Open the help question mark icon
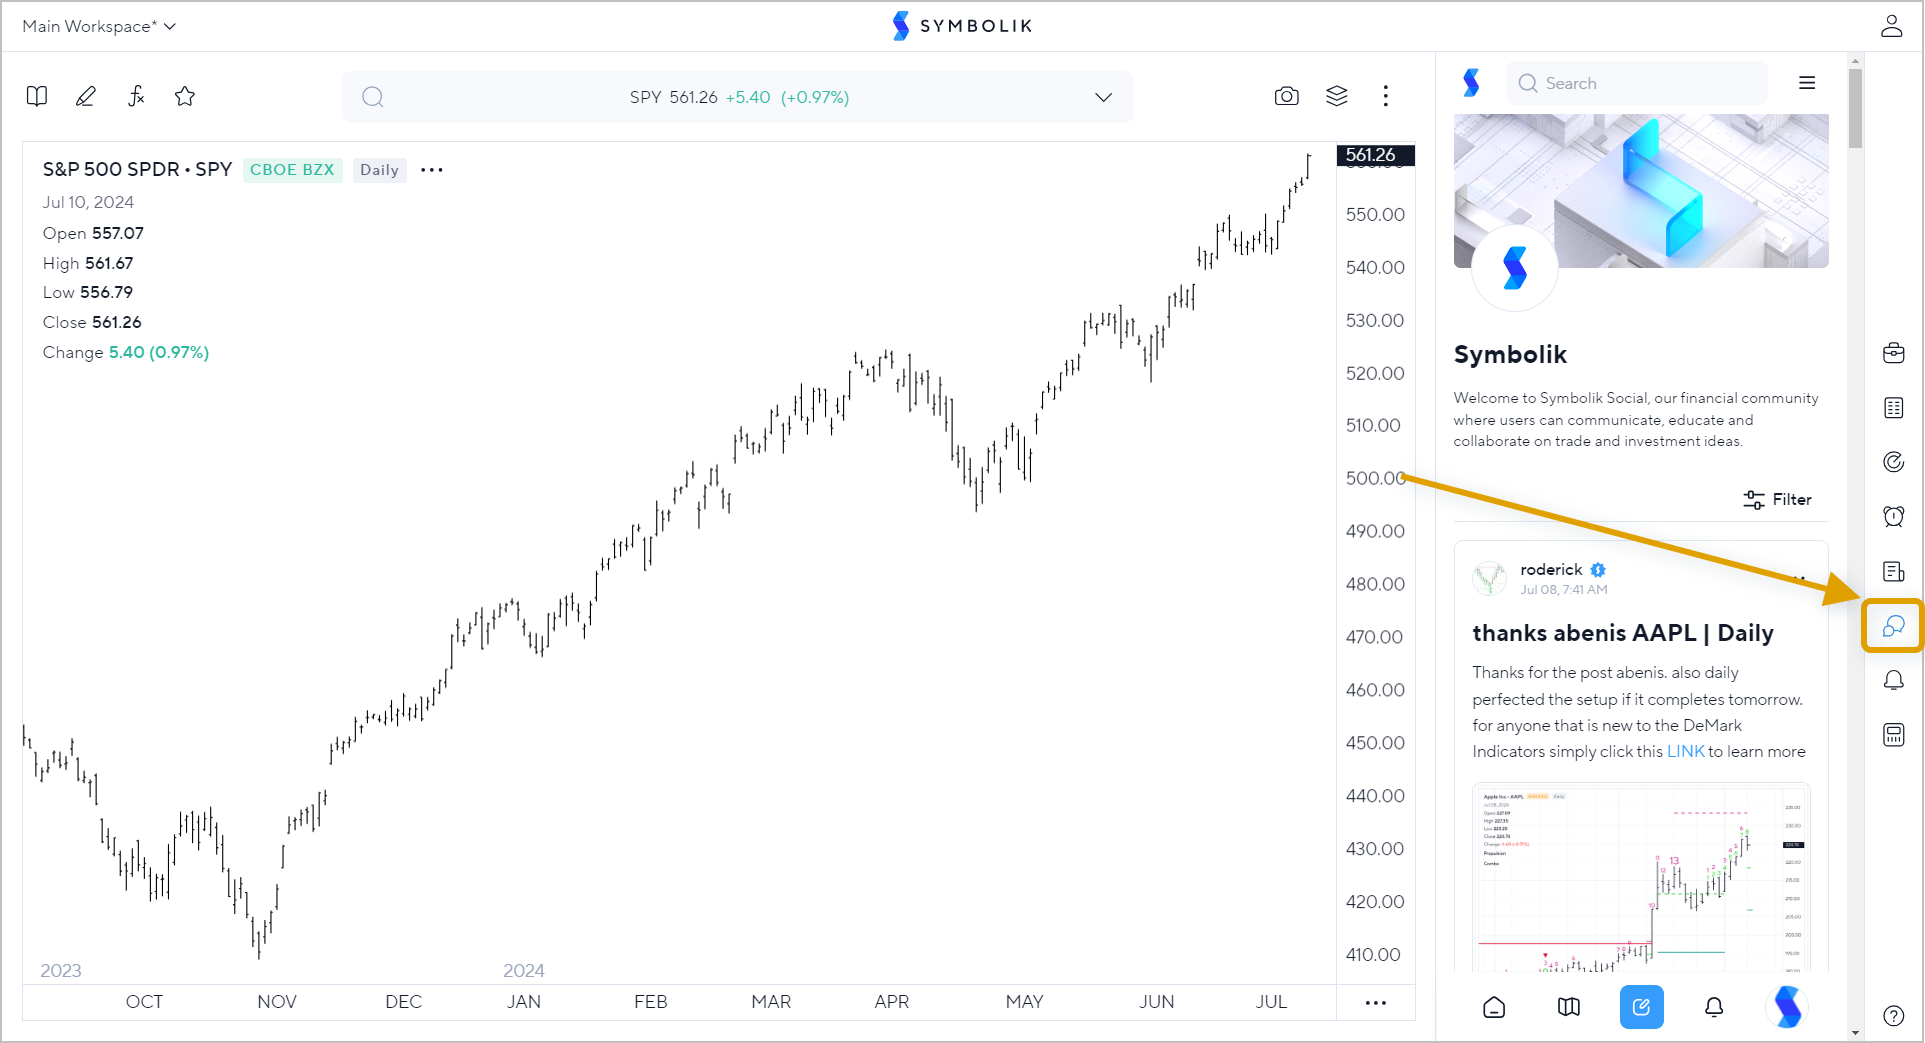The height and width of the screenshot is (1043, 1925). coord(1894,1016)
